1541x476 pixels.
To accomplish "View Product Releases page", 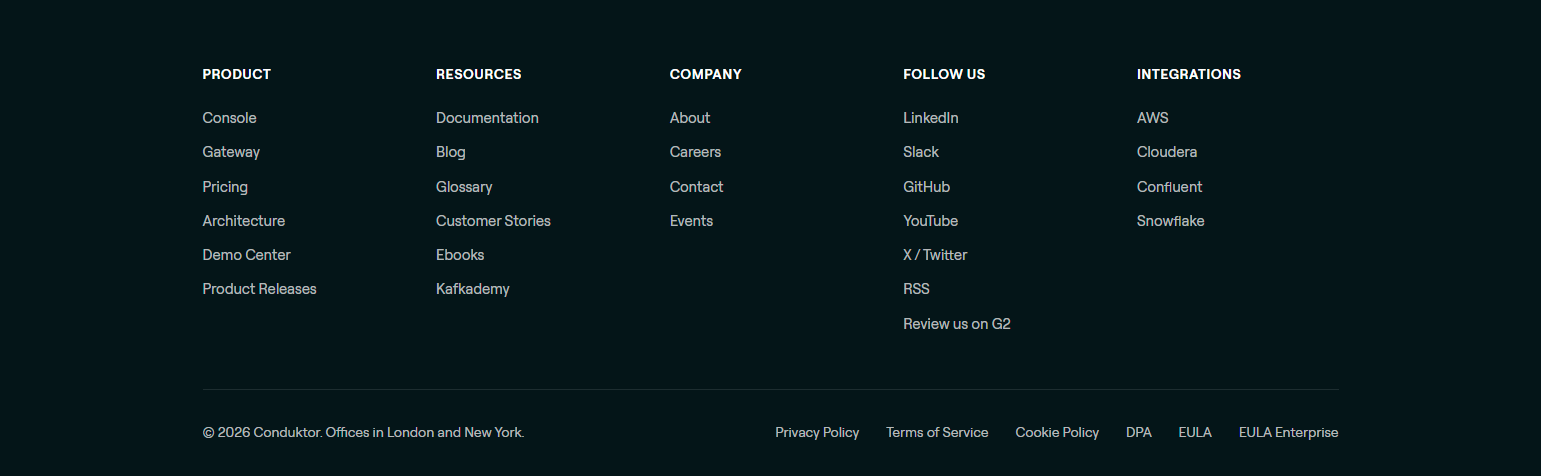I will [x=259, y=289].
